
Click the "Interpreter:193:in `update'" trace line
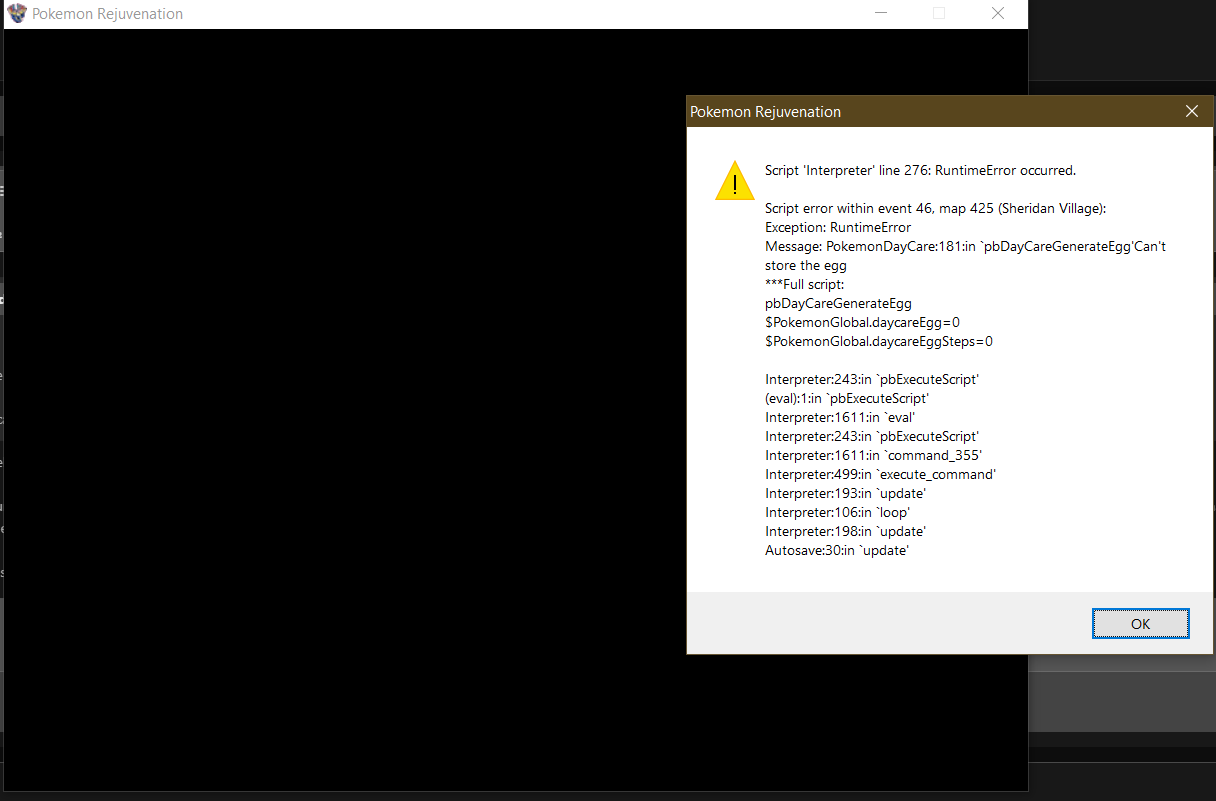(845, 493)
